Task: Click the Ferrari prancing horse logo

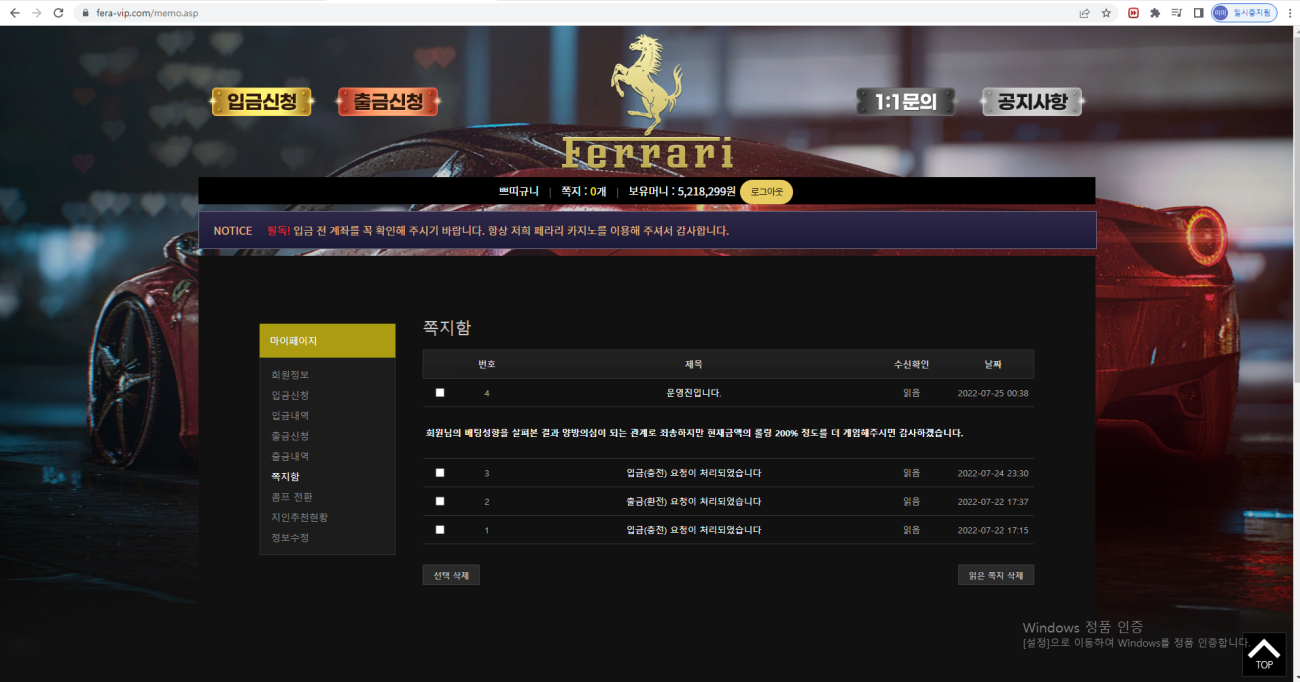Action: (648, 101)
